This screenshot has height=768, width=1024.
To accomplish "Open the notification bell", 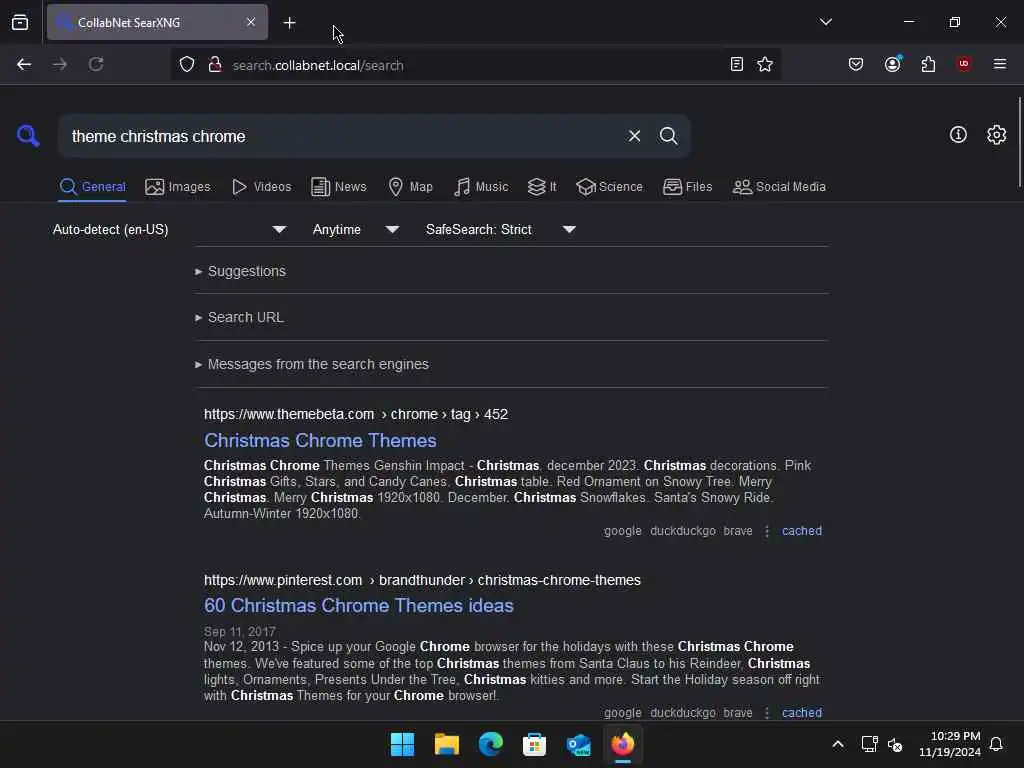I will (997, 744).
